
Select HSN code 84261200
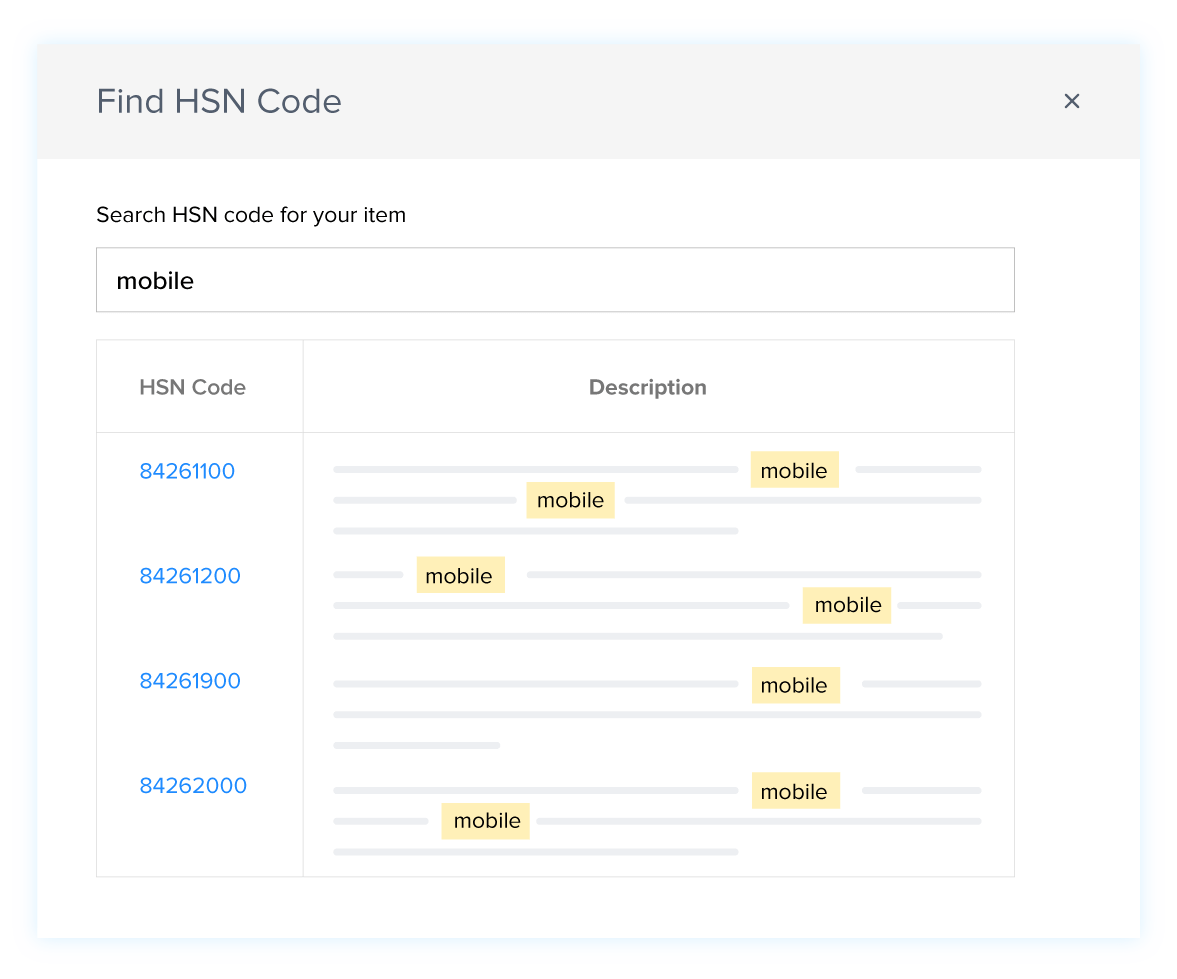(x=190, y=576)
